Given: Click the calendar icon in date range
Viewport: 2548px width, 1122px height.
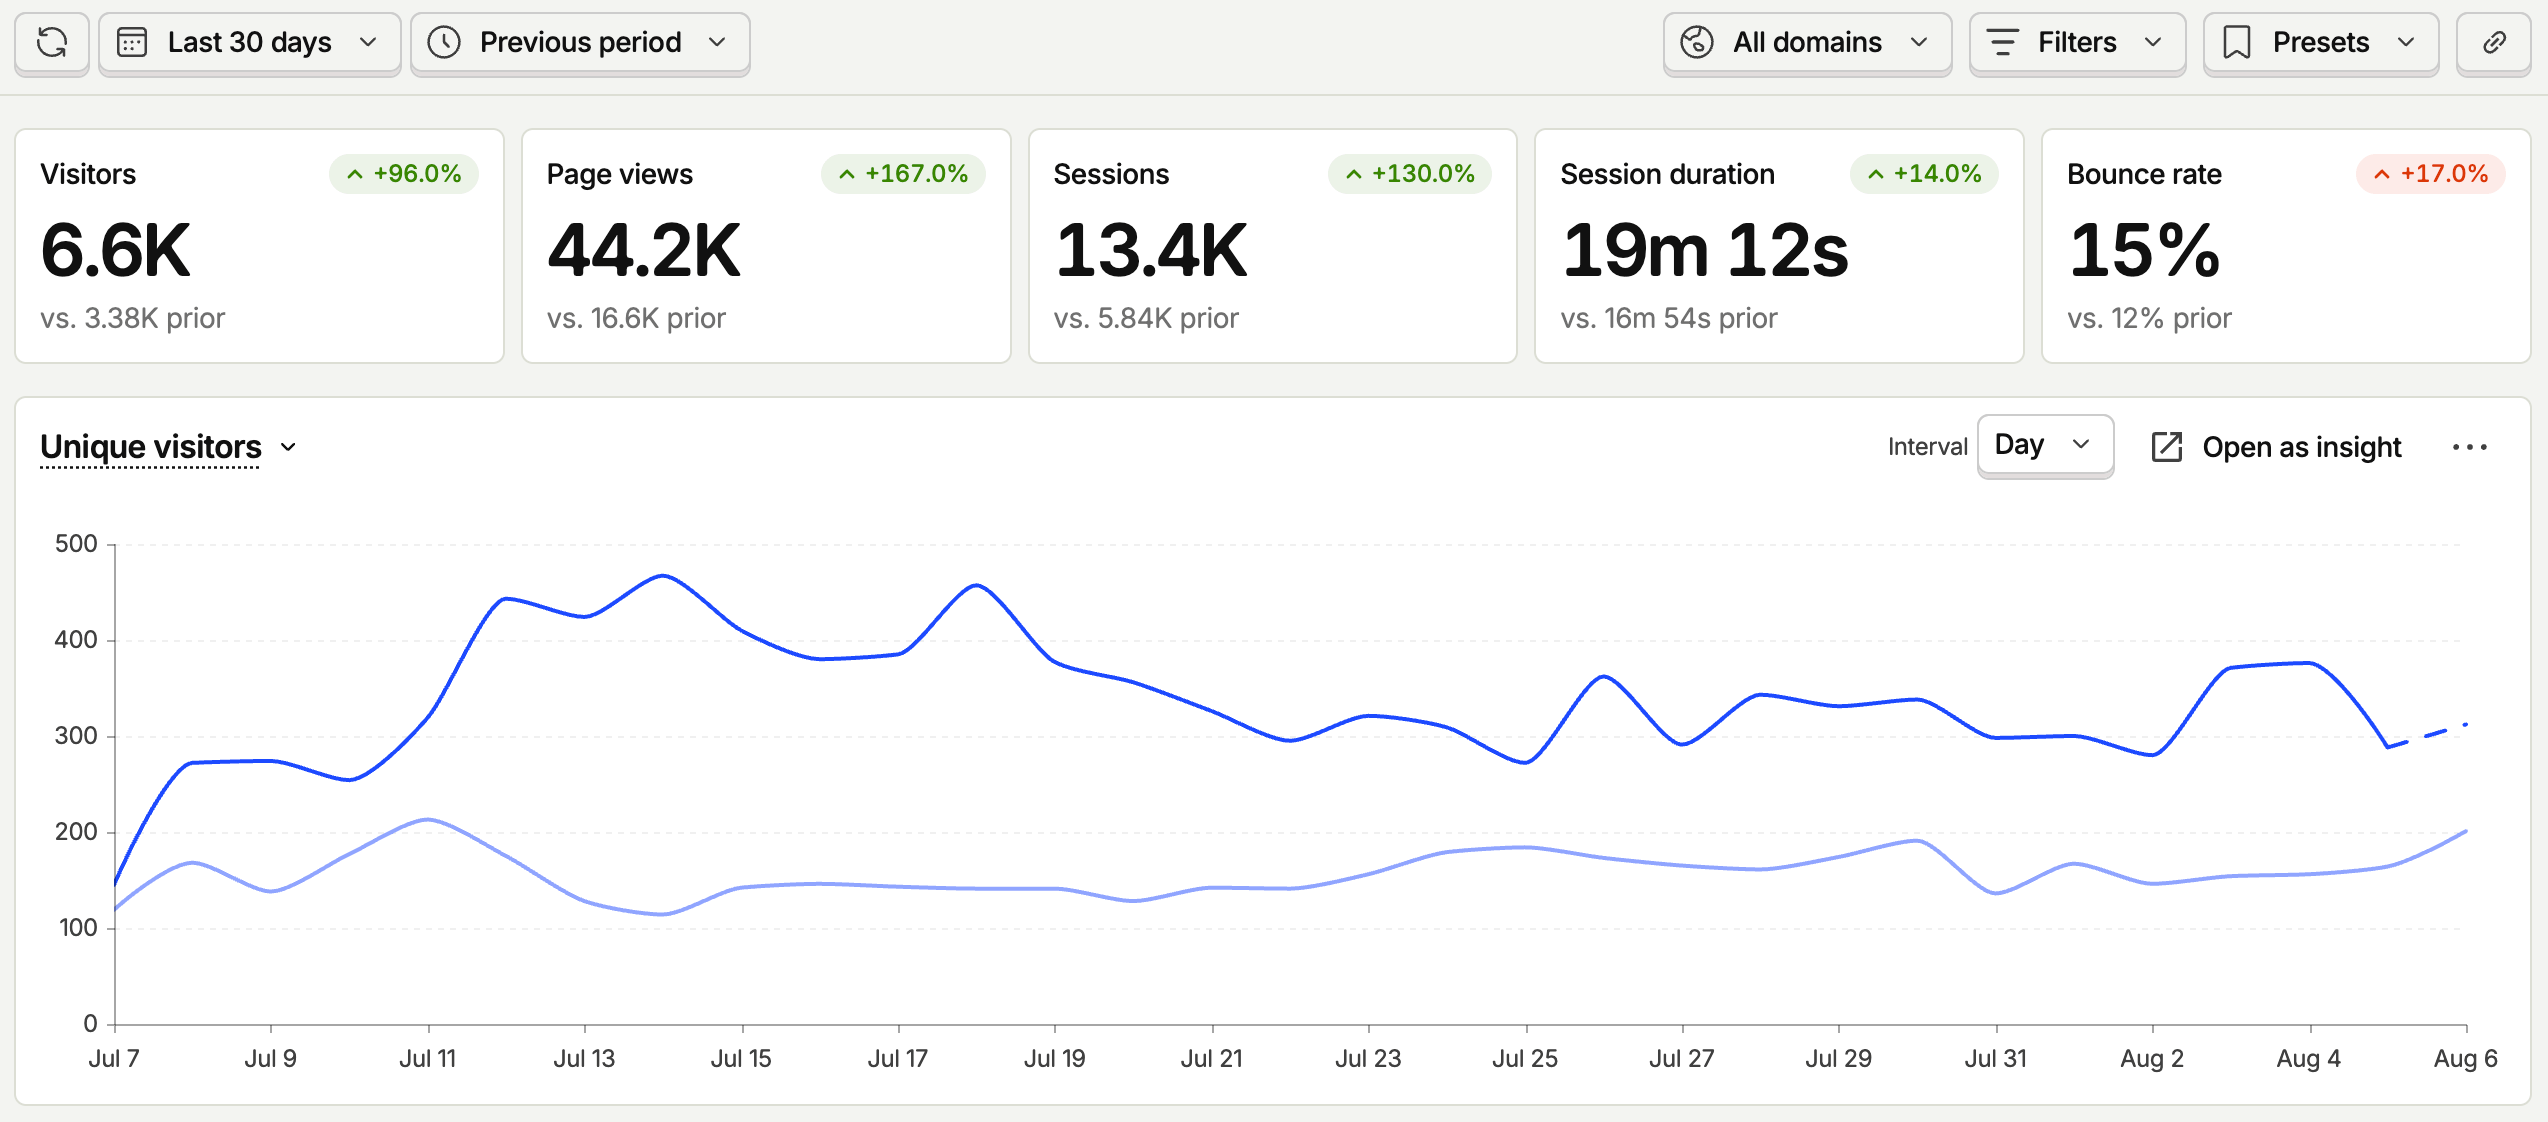Looking at the screenshot, I should pos(132,43).
